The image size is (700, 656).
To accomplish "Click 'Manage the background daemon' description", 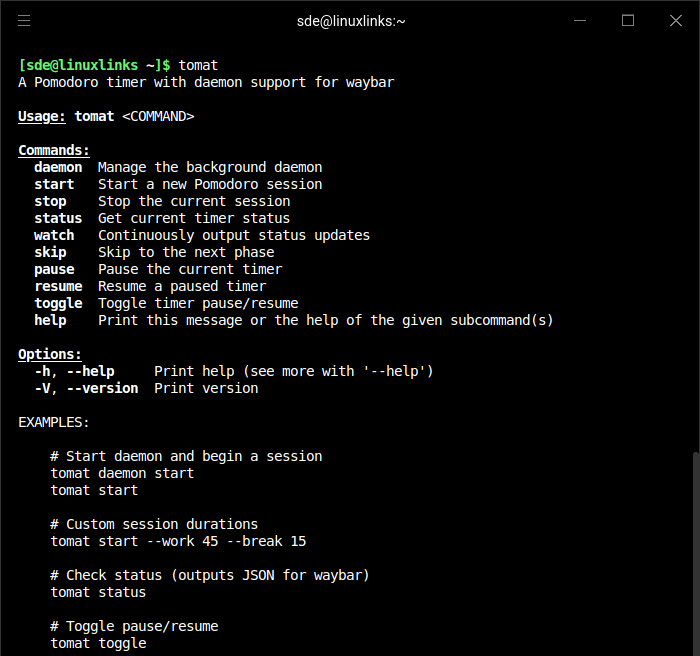I will tap(210, 167).
